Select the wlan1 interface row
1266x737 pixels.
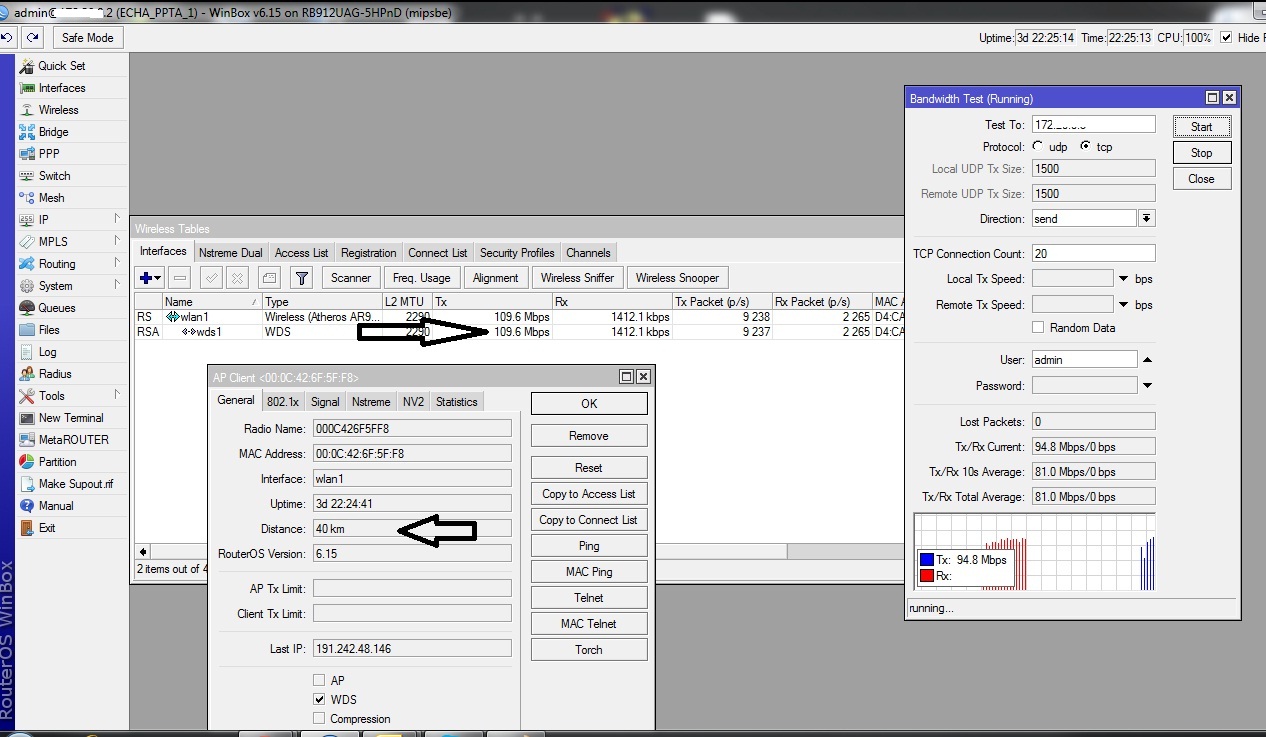[520, 317]
